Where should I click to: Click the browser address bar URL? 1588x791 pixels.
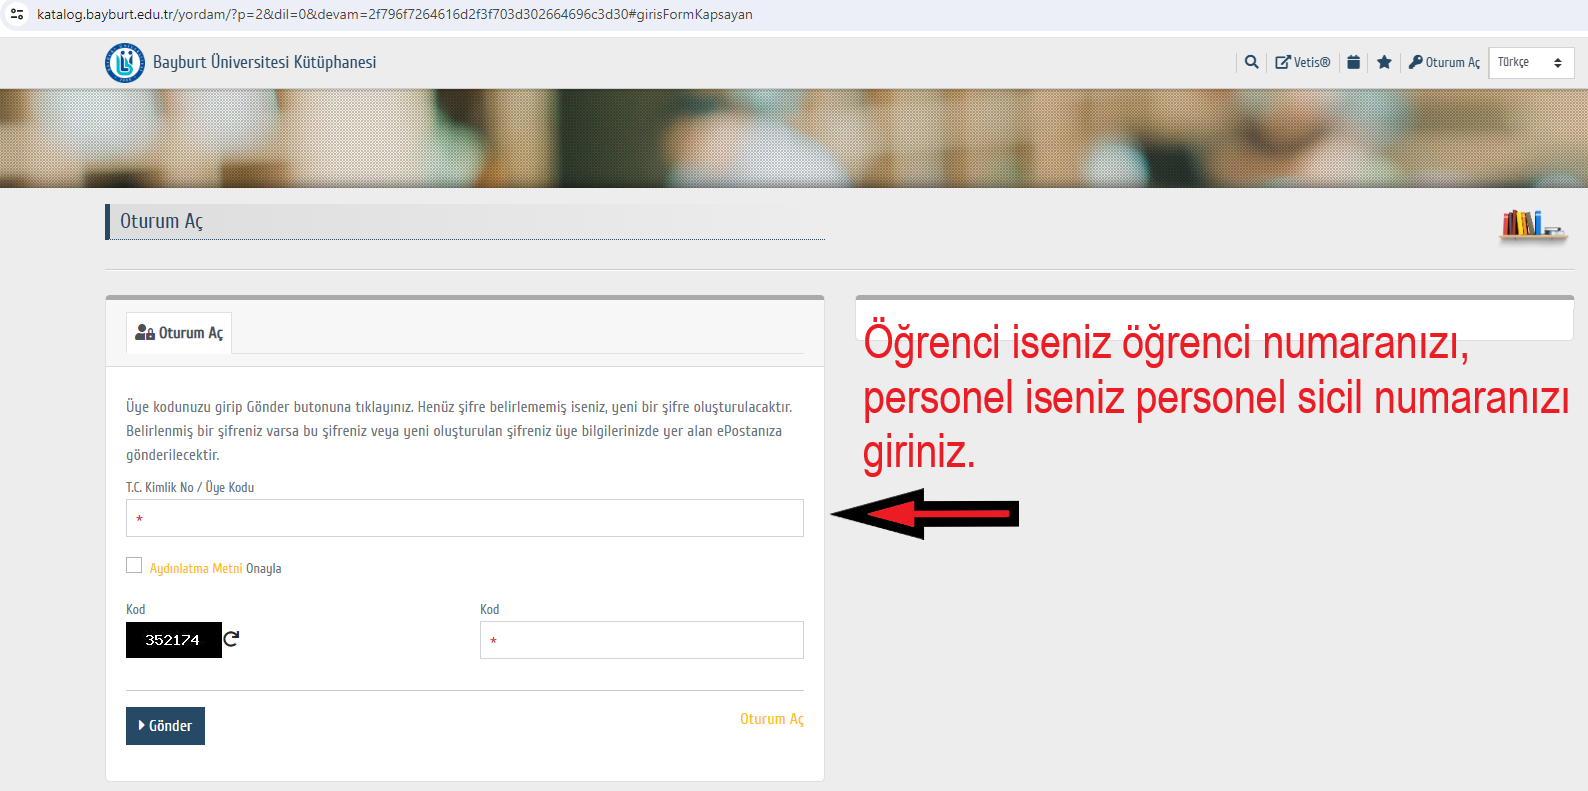(394, 14)
